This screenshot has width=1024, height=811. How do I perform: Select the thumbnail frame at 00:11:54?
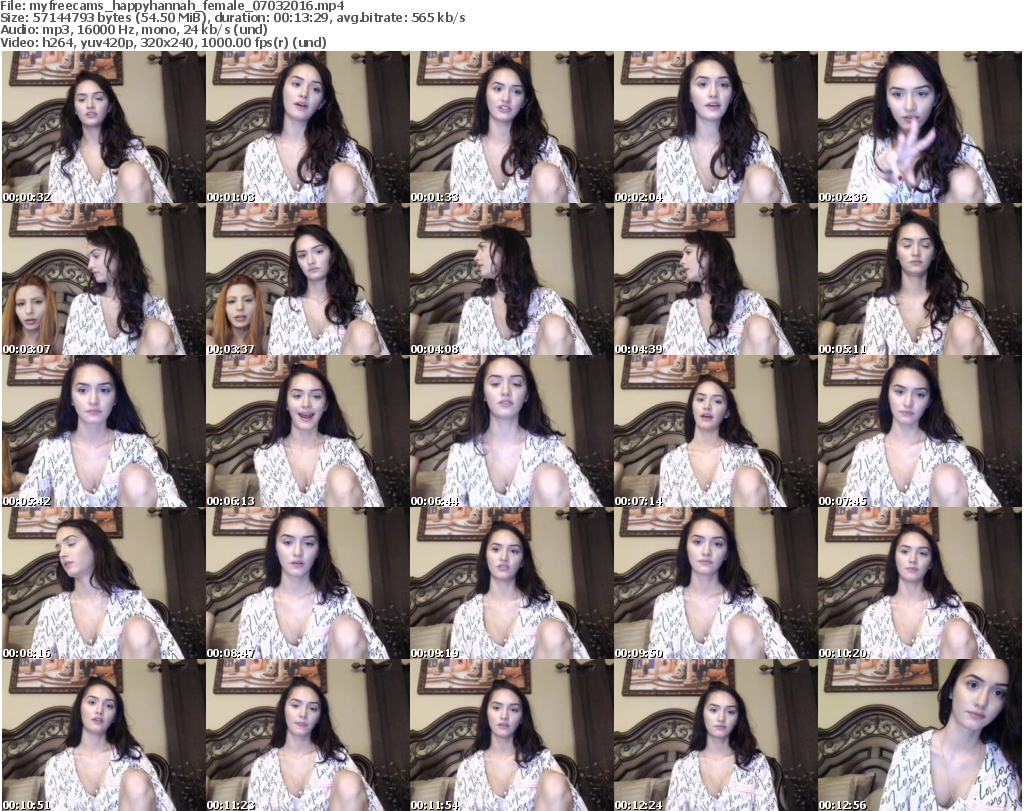click(x=511, y=735)
